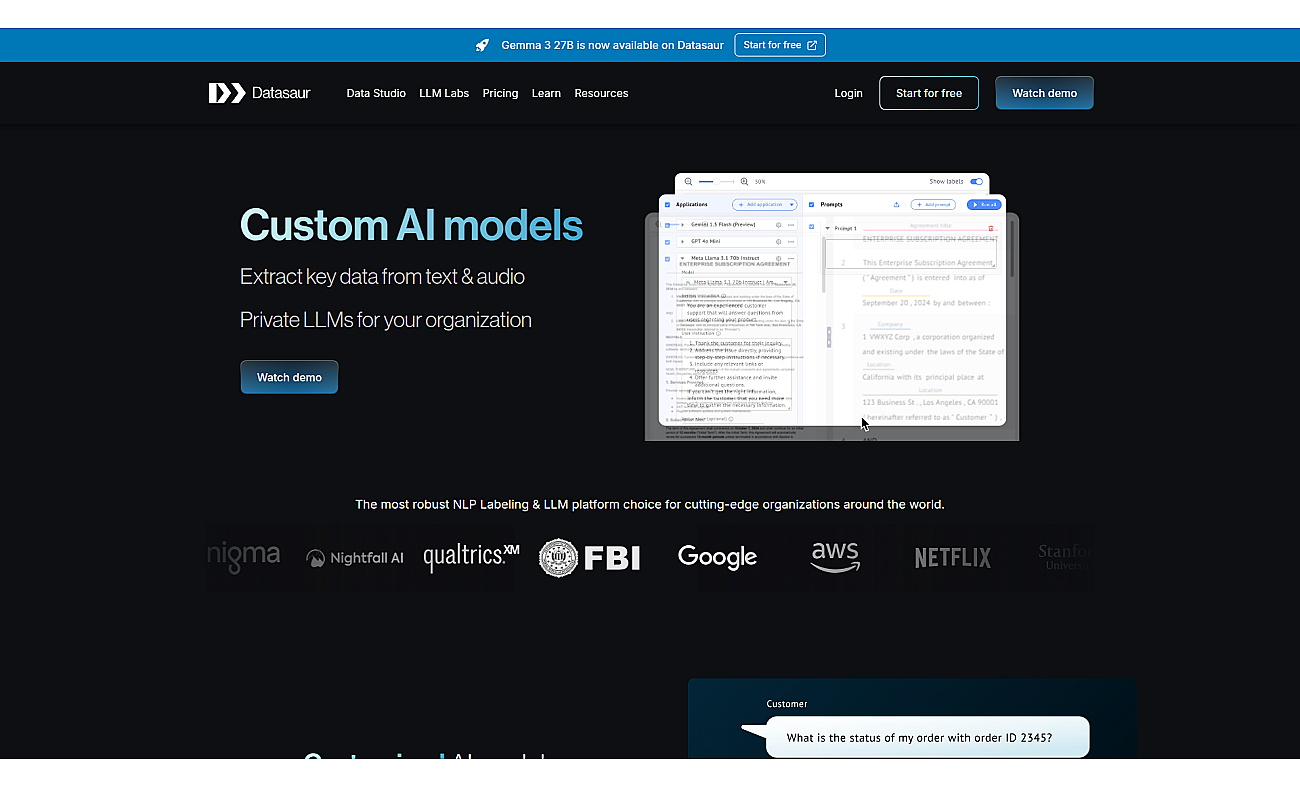Toggle the Applications header checkbox
The width and height of the screenshot is (1300, 788).
(667, 204)
